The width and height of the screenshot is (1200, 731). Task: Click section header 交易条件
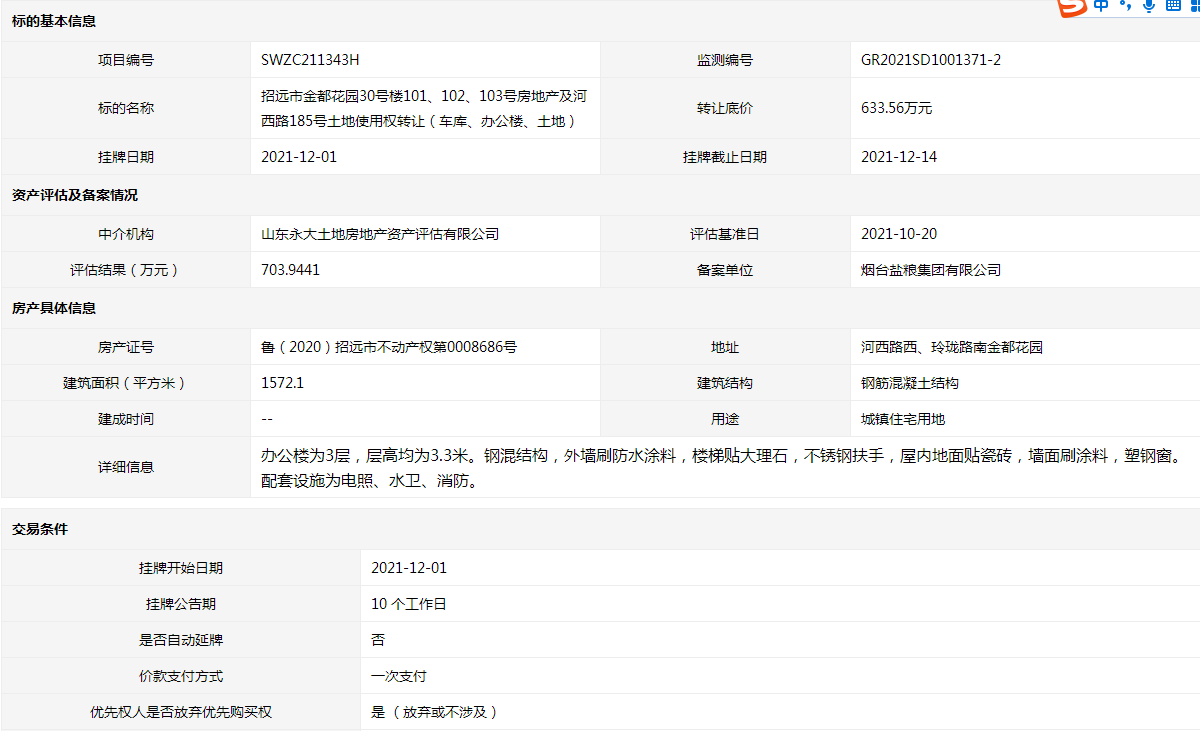tap(40, 529)
